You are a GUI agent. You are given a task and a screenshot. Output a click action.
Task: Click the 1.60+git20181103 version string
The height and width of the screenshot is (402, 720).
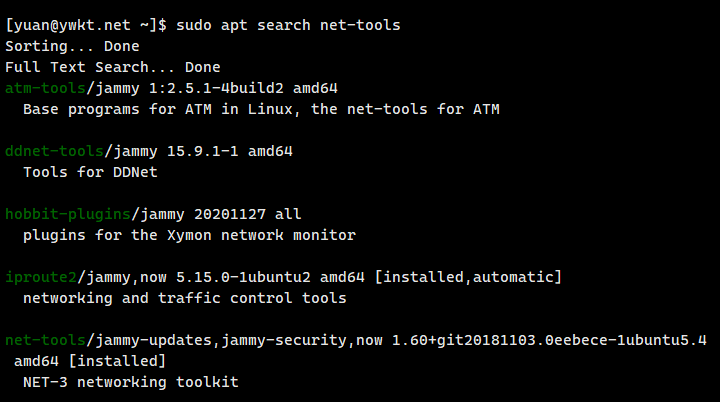click(x=549, y=340)
